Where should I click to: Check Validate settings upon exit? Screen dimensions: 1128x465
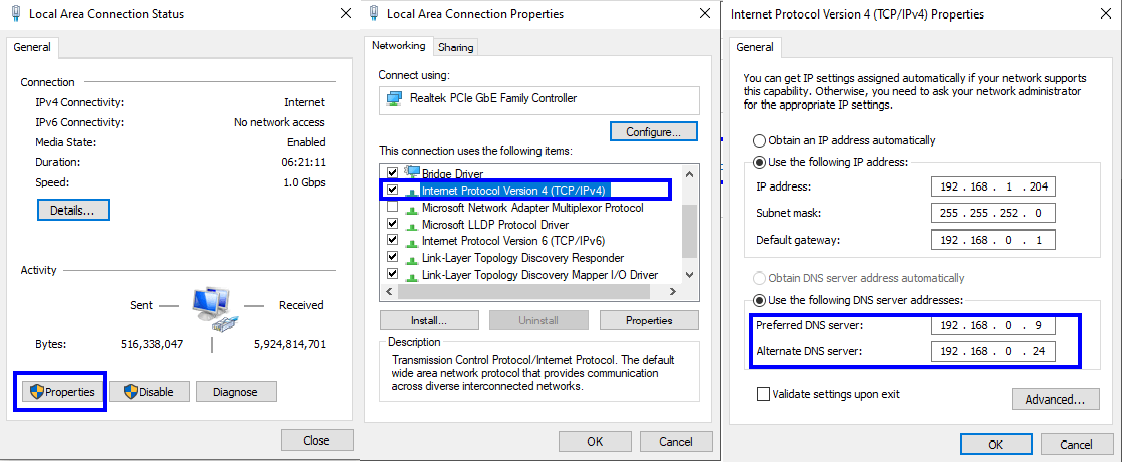pyautogui.click(x=763, y=394)
